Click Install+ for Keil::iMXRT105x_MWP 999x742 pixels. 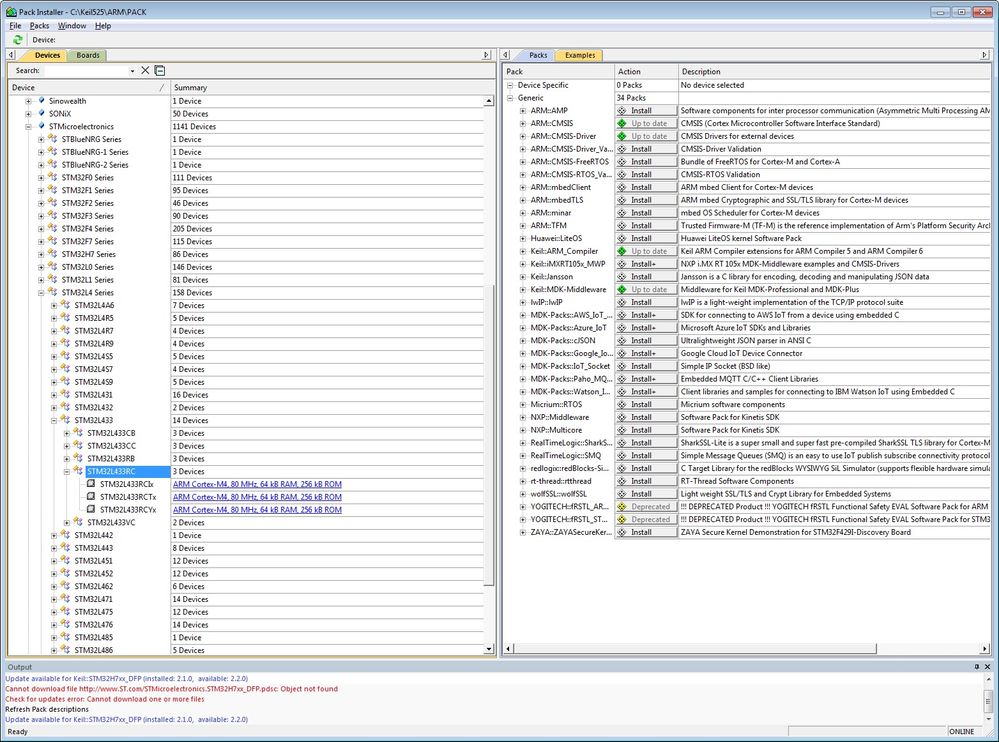(646, 264)
